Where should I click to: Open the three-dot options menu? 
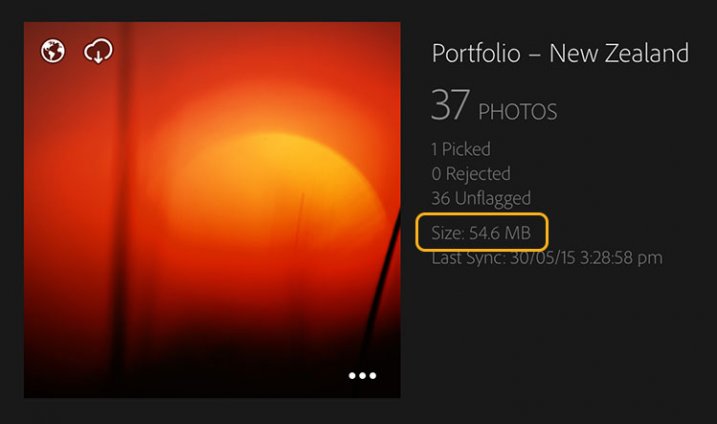click(362, 376)
